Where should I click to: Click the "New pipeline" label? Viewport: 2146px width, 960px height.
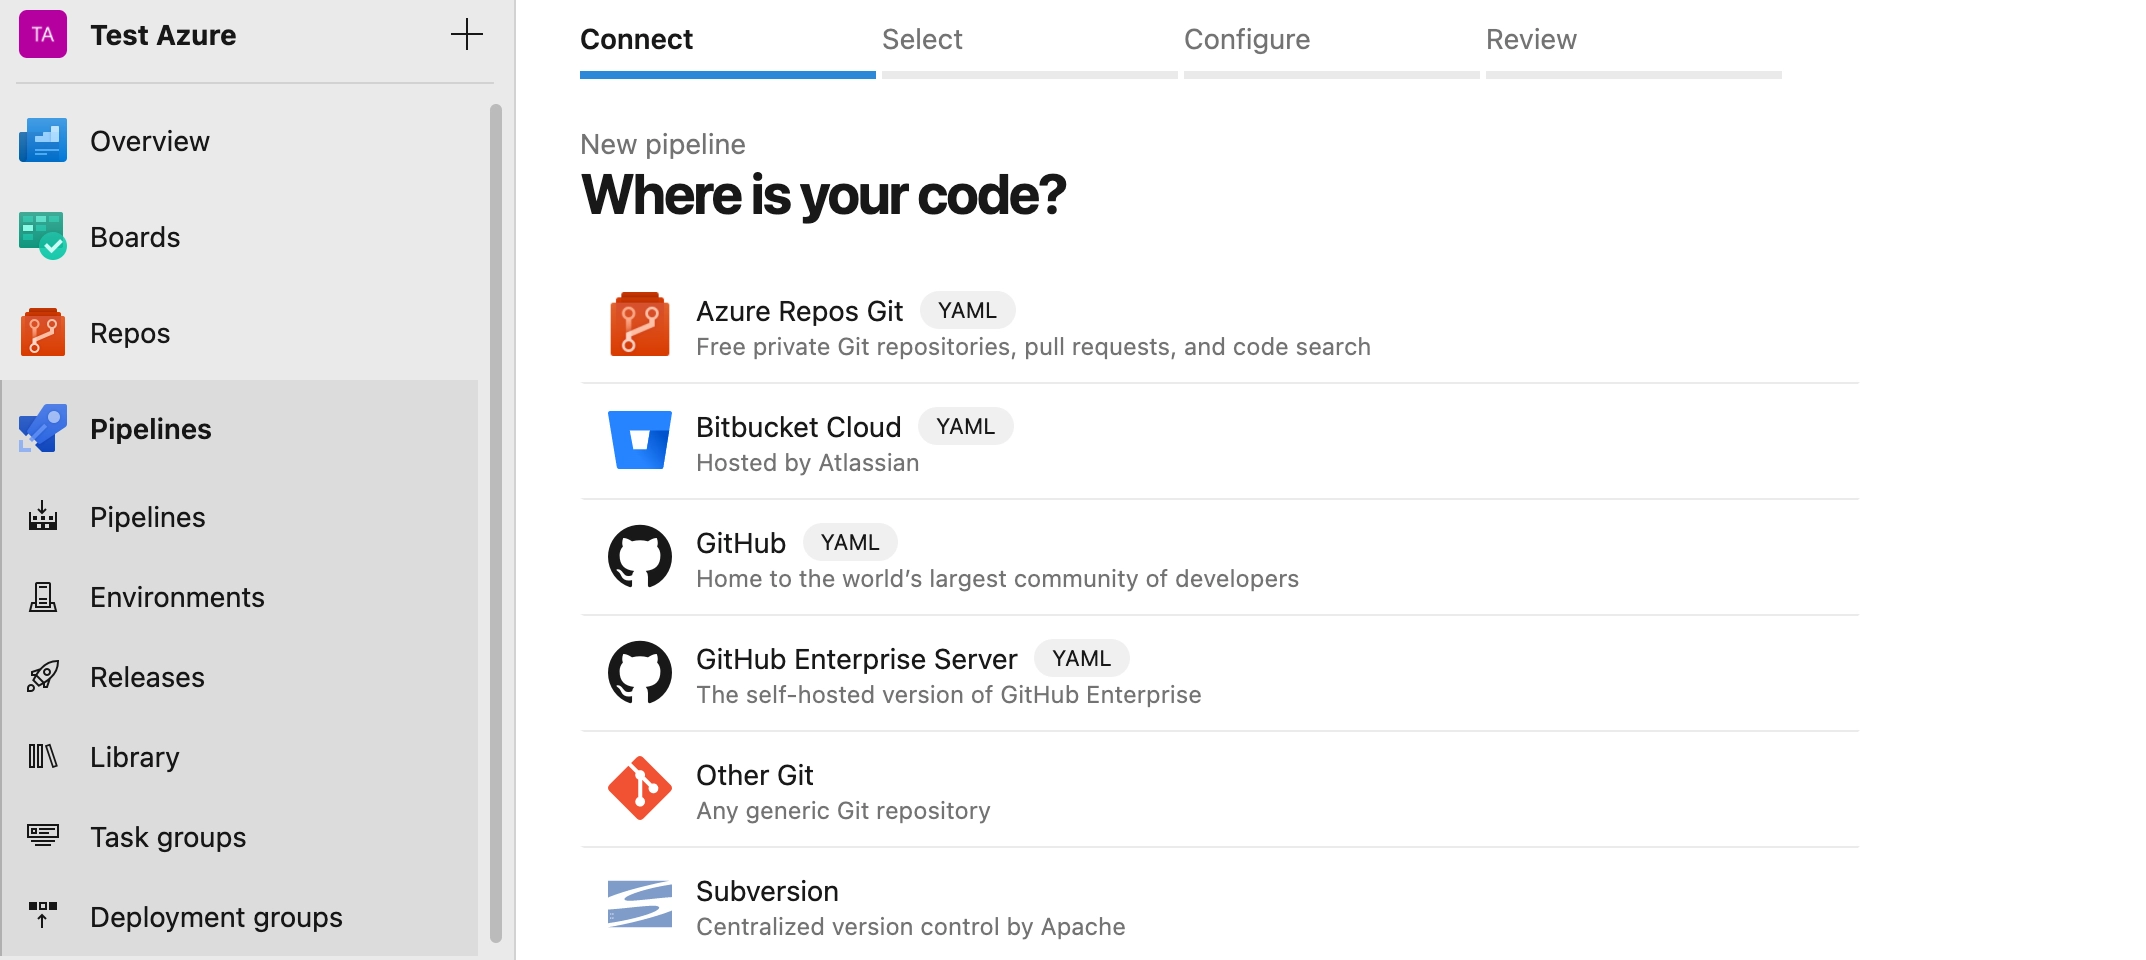click(662, 144)
